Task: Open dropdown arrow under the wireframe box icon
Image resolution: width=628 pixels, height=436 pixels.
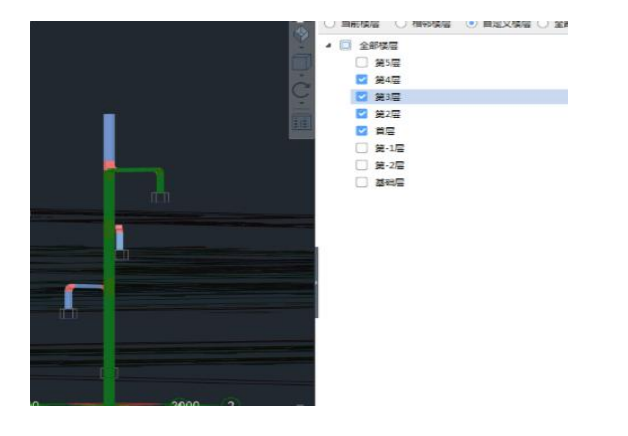Action: [x=301, y=75]
